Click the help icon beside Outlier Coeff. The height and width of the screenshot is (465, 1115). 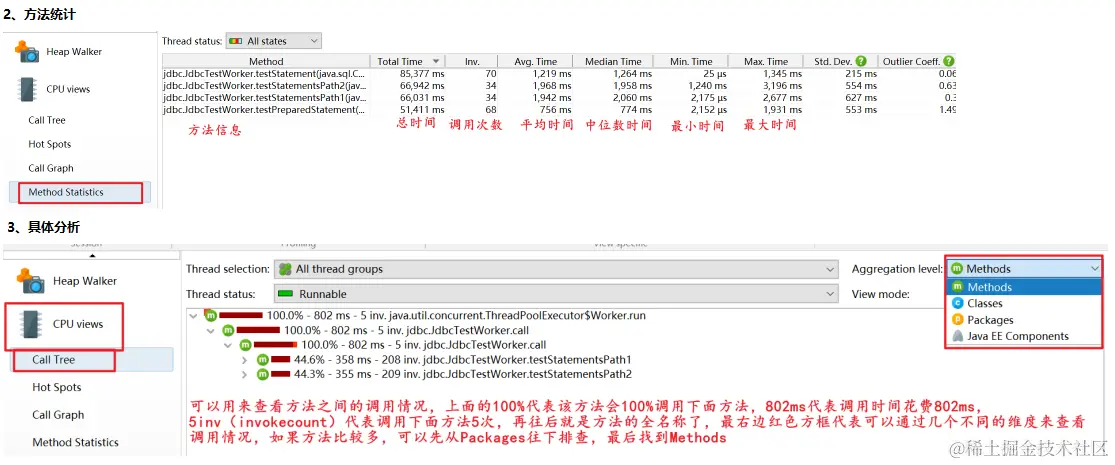tap(948, 61)
